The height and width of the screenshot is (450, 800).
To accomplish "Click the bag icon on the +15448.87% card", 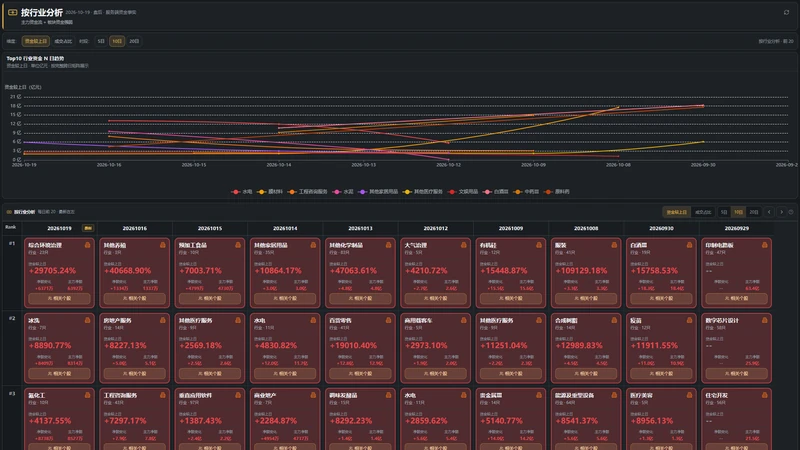I will pyautogui.click(x=539, y=245).
